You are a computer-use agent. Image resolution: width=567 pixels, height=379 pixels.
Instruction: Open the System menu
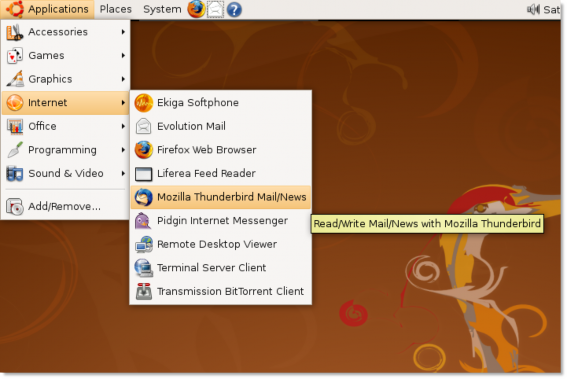[x=162, y=9]
